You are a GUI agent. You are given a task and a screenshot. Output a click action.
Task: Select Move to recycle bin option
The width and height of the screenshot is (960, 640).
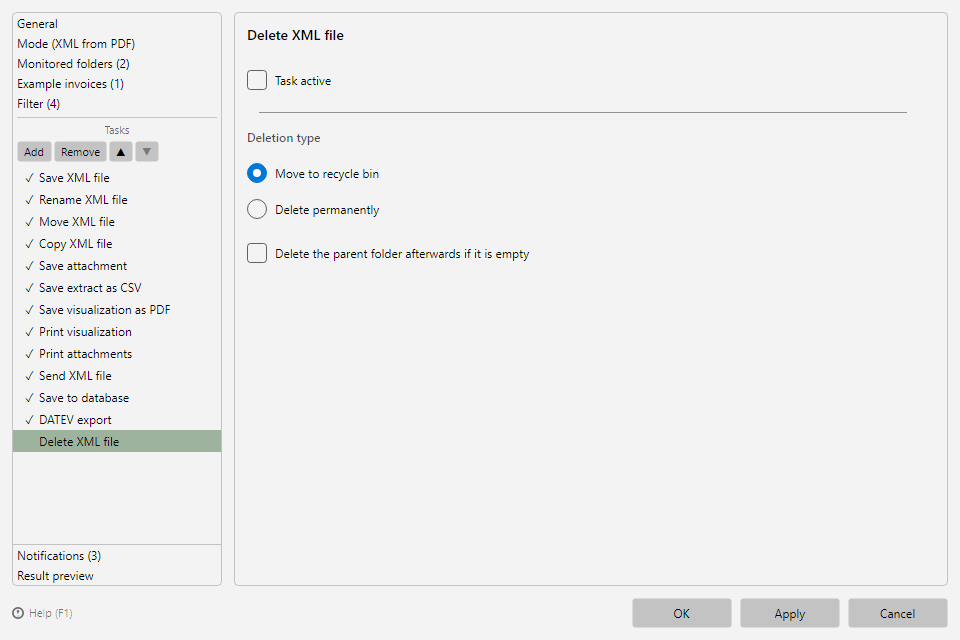click(x=257, y=173)
